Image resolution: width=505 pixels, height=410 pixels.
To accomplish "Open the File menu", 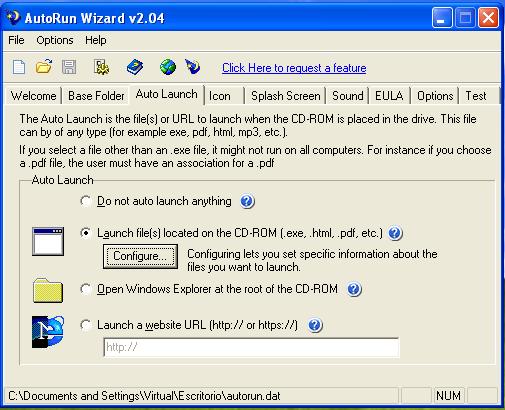I will point(16,40).
